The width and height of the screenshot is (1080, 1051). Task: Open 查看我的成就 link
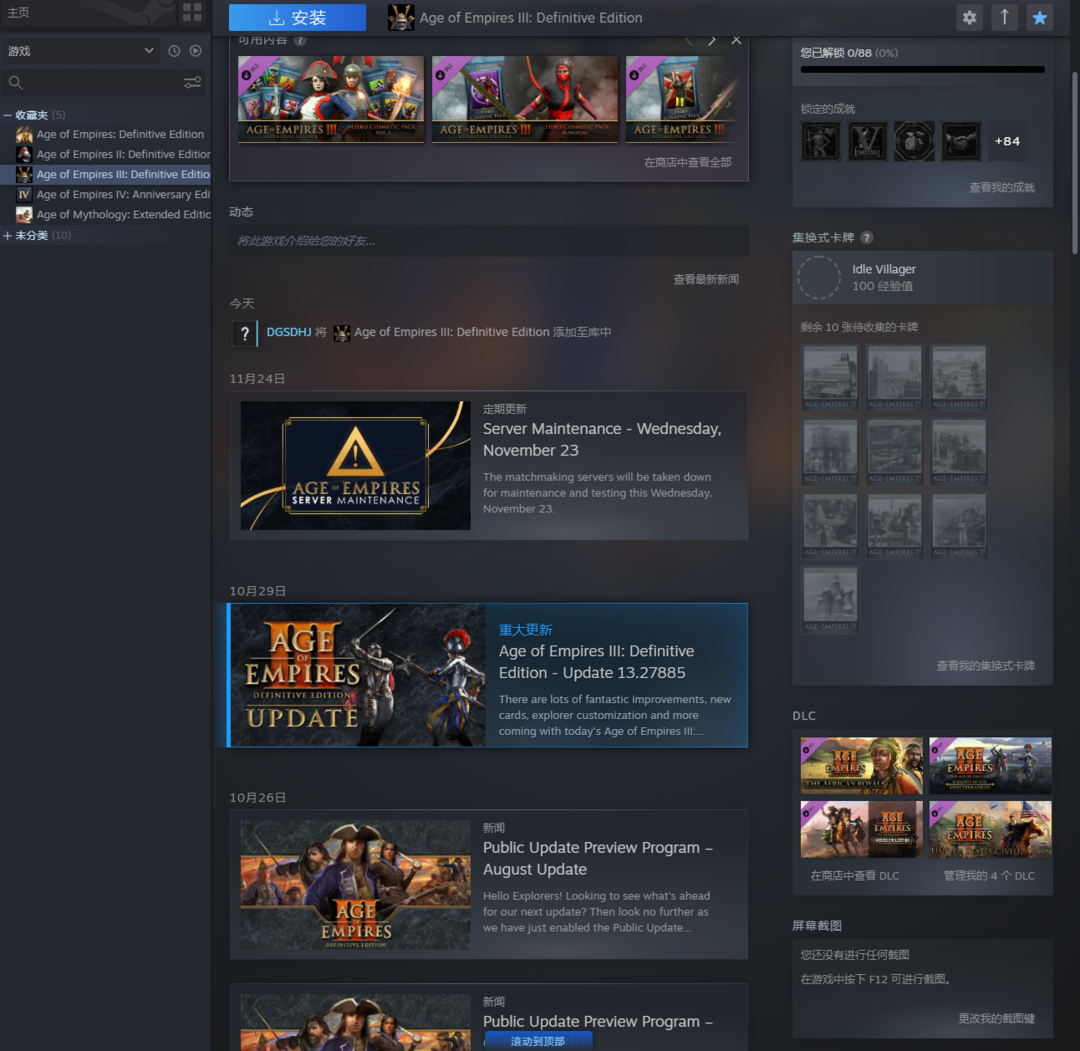point(1001,188)
